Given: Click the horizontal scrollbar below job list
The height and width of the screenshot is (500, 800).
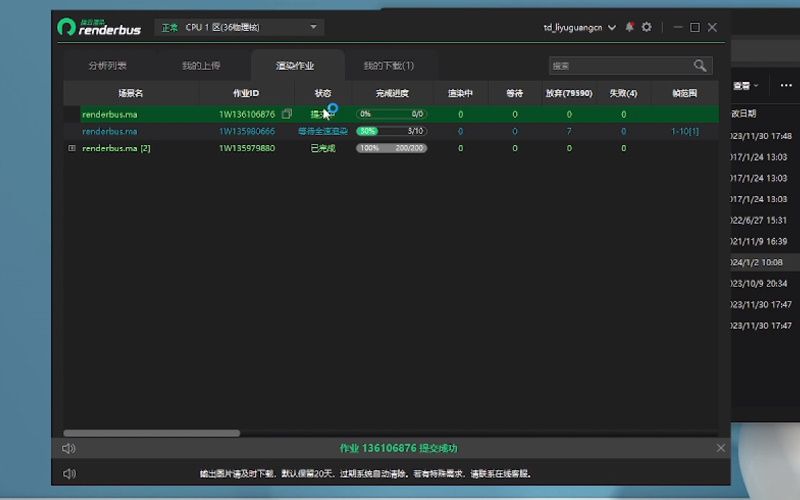Looking at the screenshot, I should 152,433.
